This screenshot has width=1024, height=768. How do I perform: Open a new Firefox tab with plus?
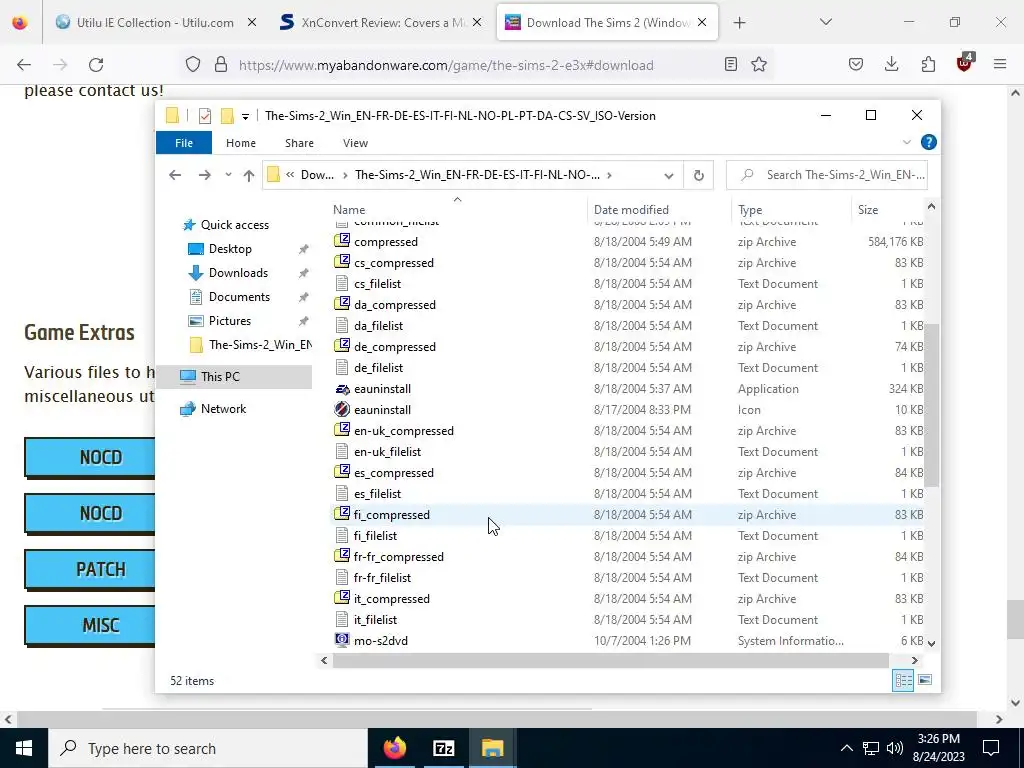[739, 23]
